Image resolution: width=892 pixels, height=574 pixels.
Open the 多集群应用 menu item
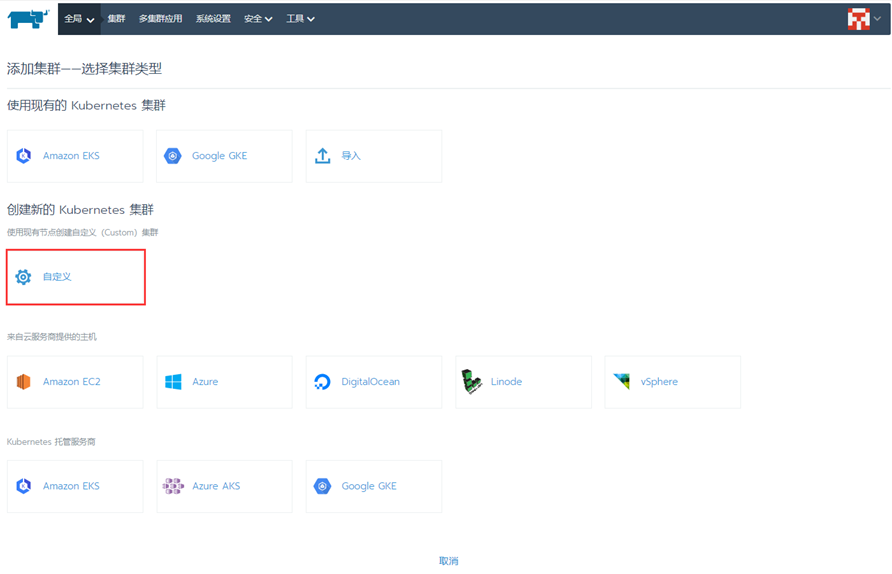click(x=160, y=19)
